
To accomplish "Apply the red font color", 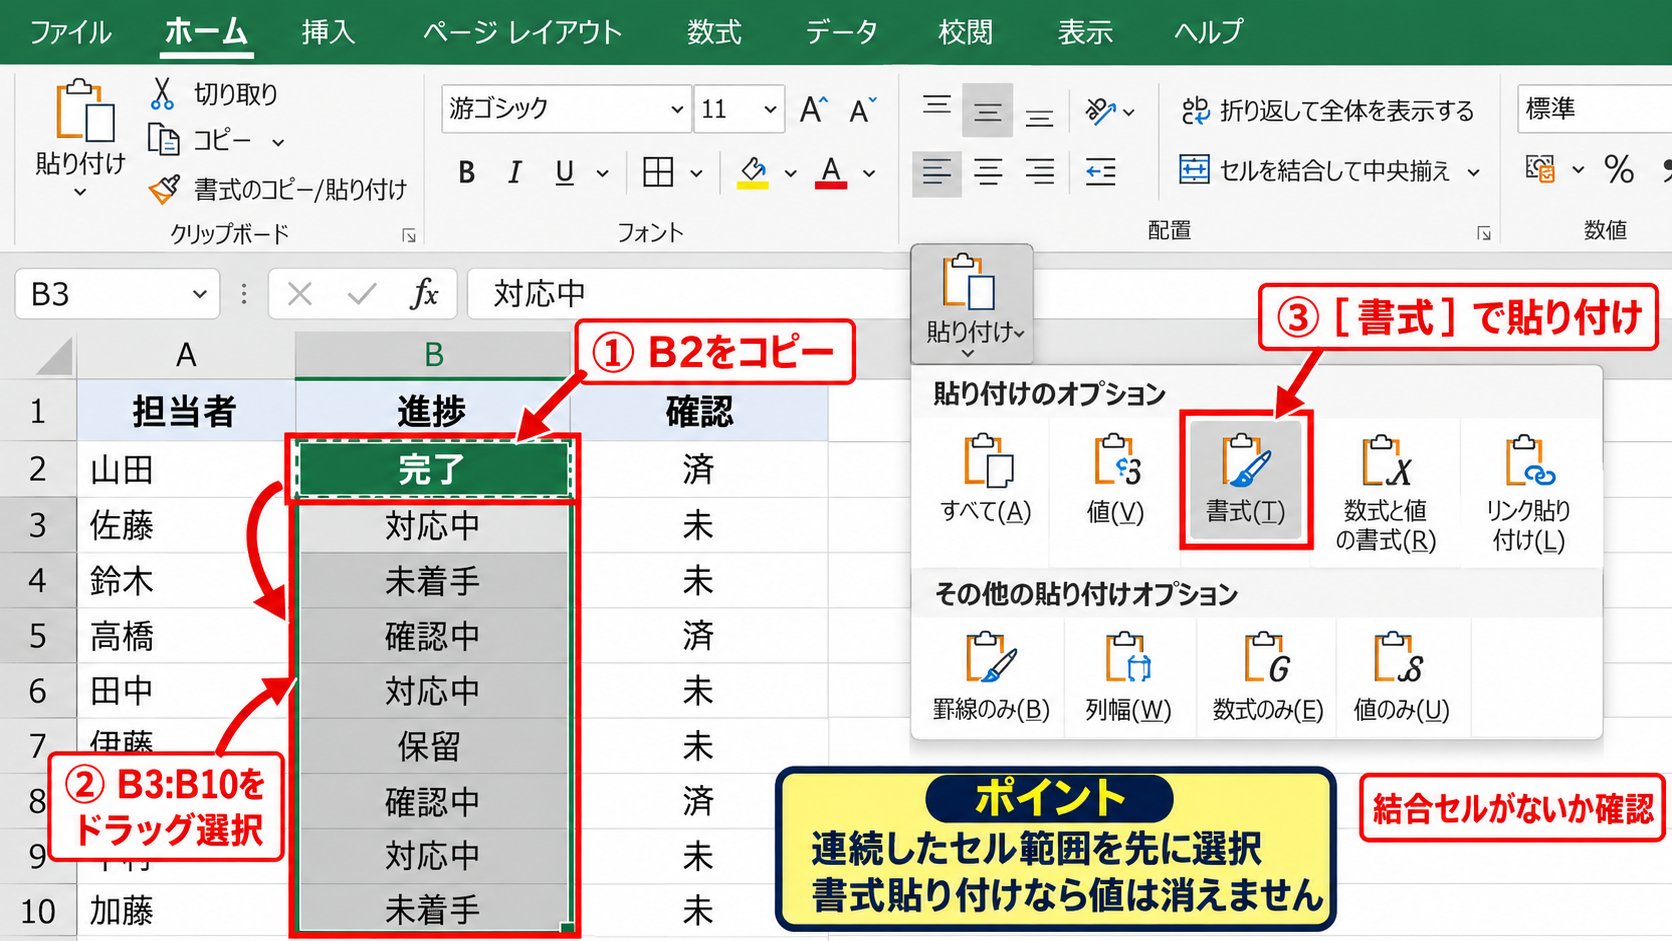I will (x=831, y=173).
